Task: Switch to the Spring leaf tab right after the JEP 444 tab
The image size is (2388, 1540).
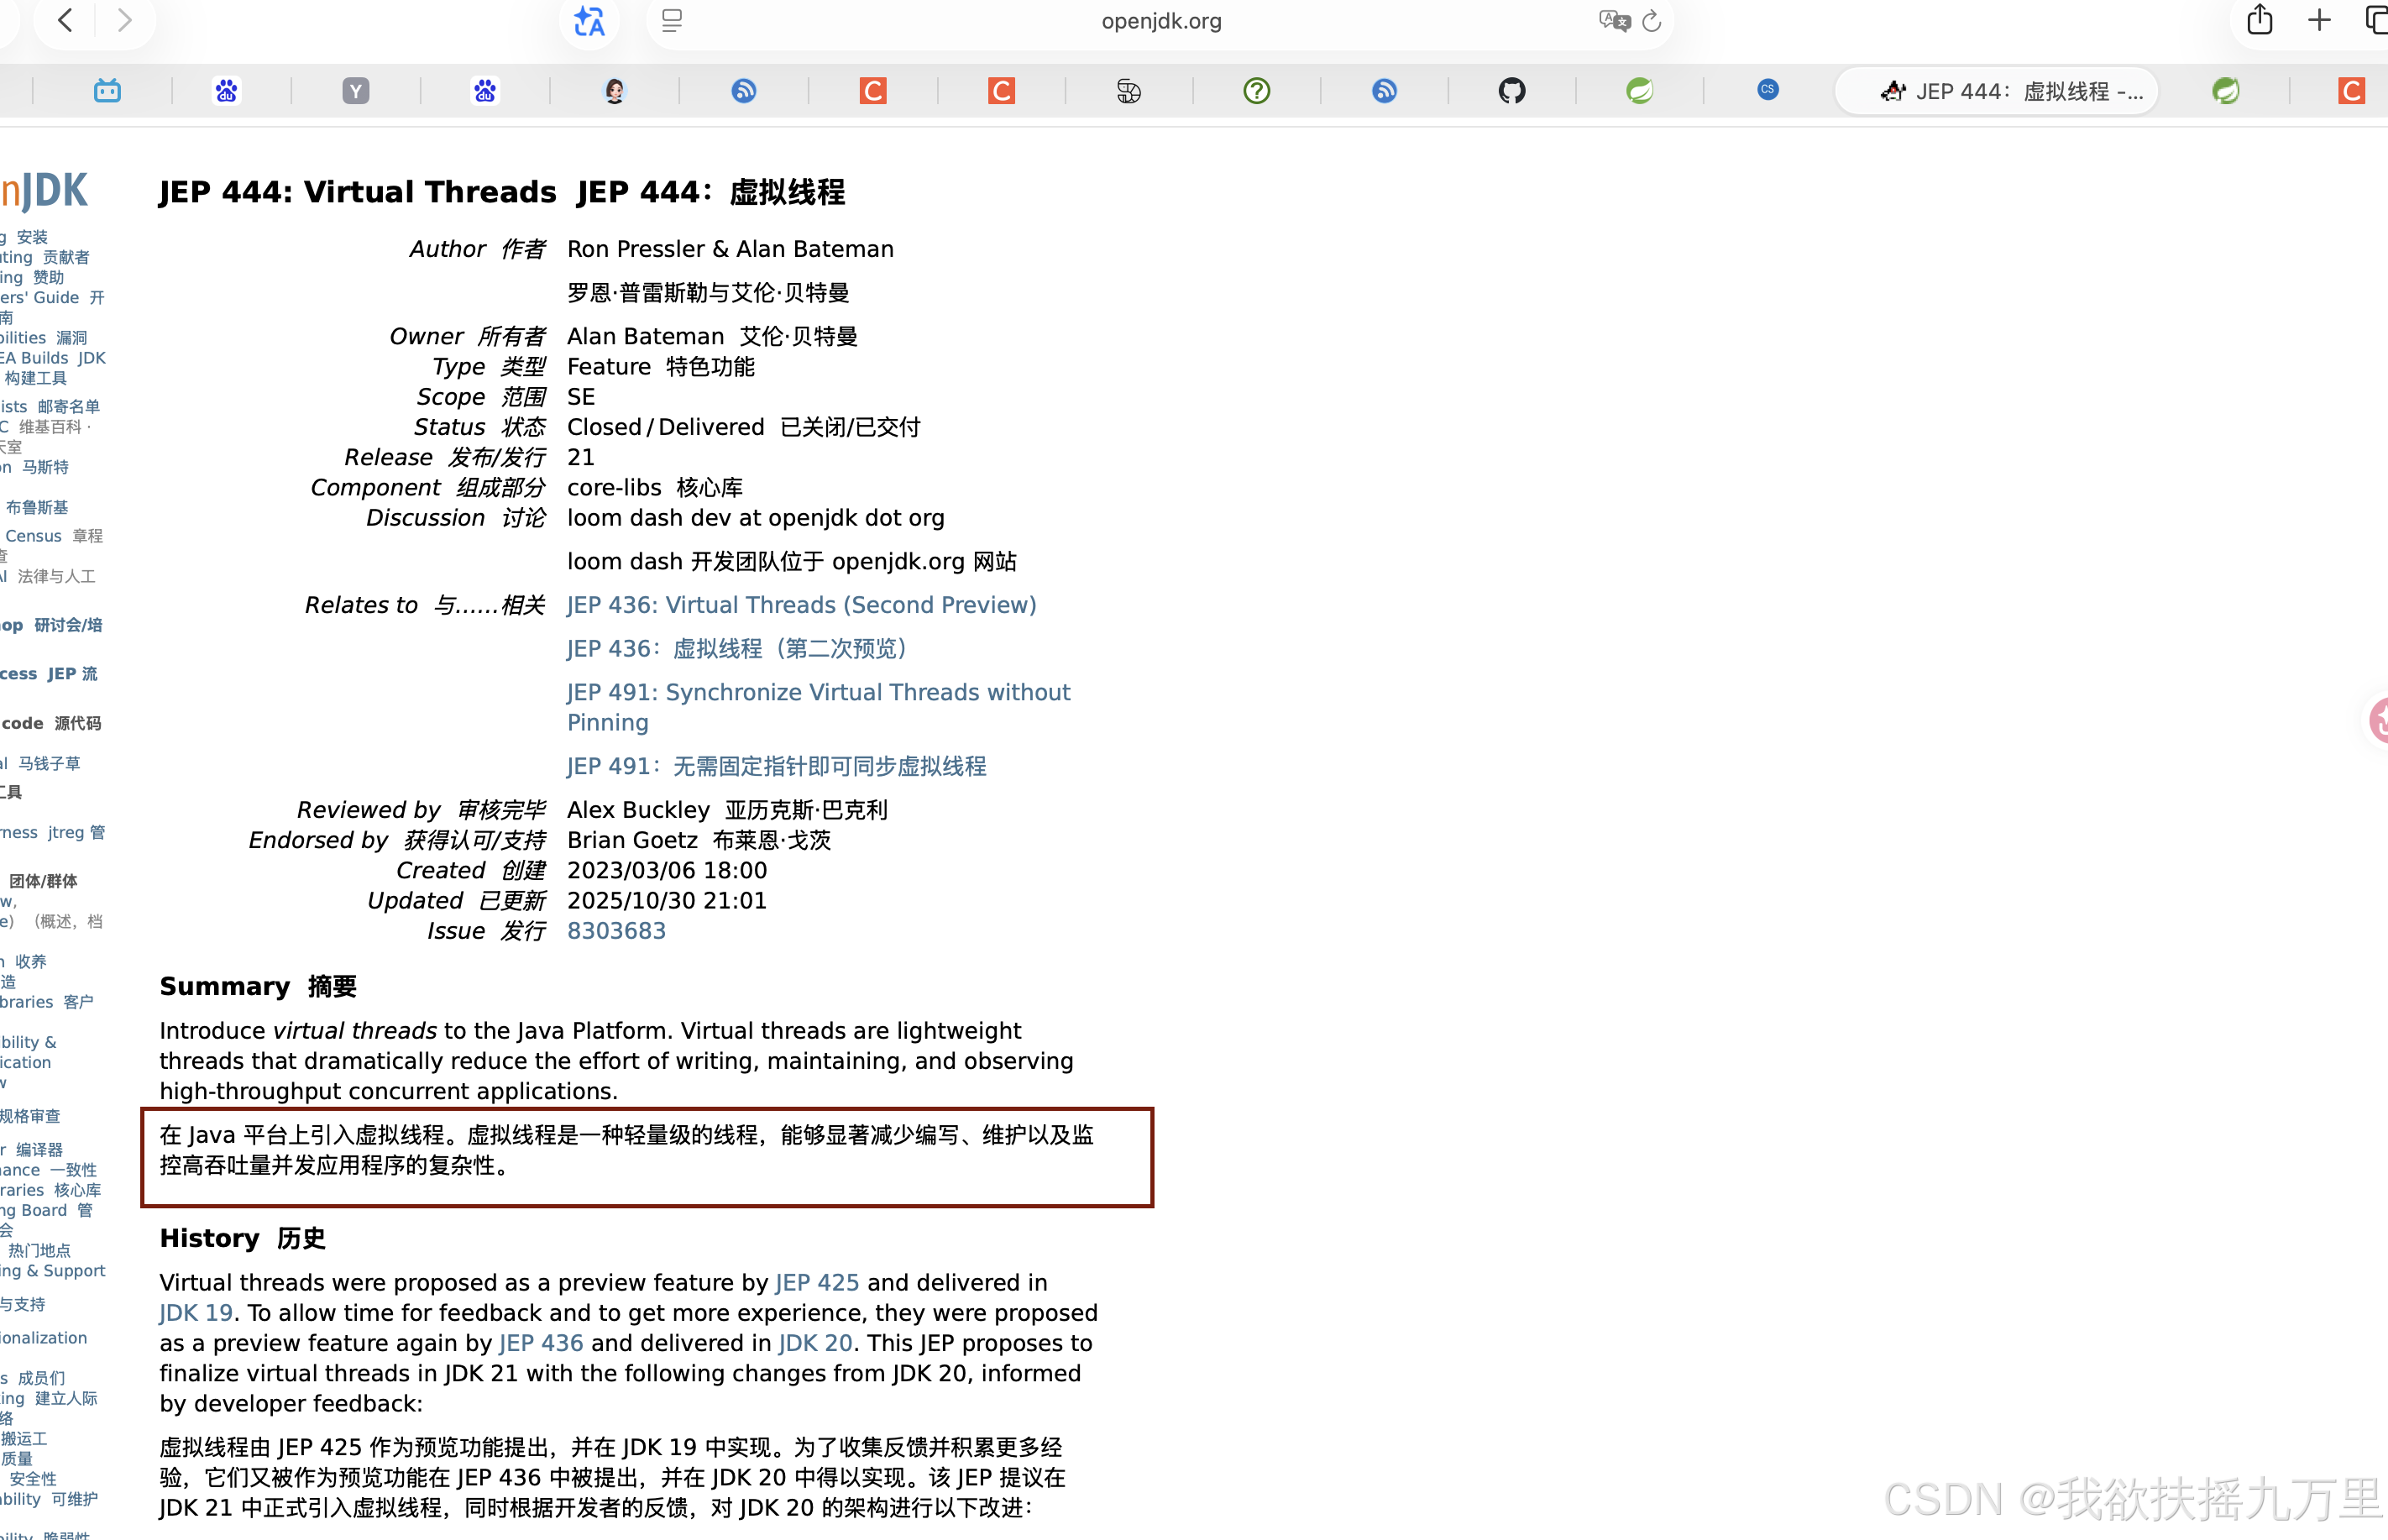Action: (x=2226, y=91)
